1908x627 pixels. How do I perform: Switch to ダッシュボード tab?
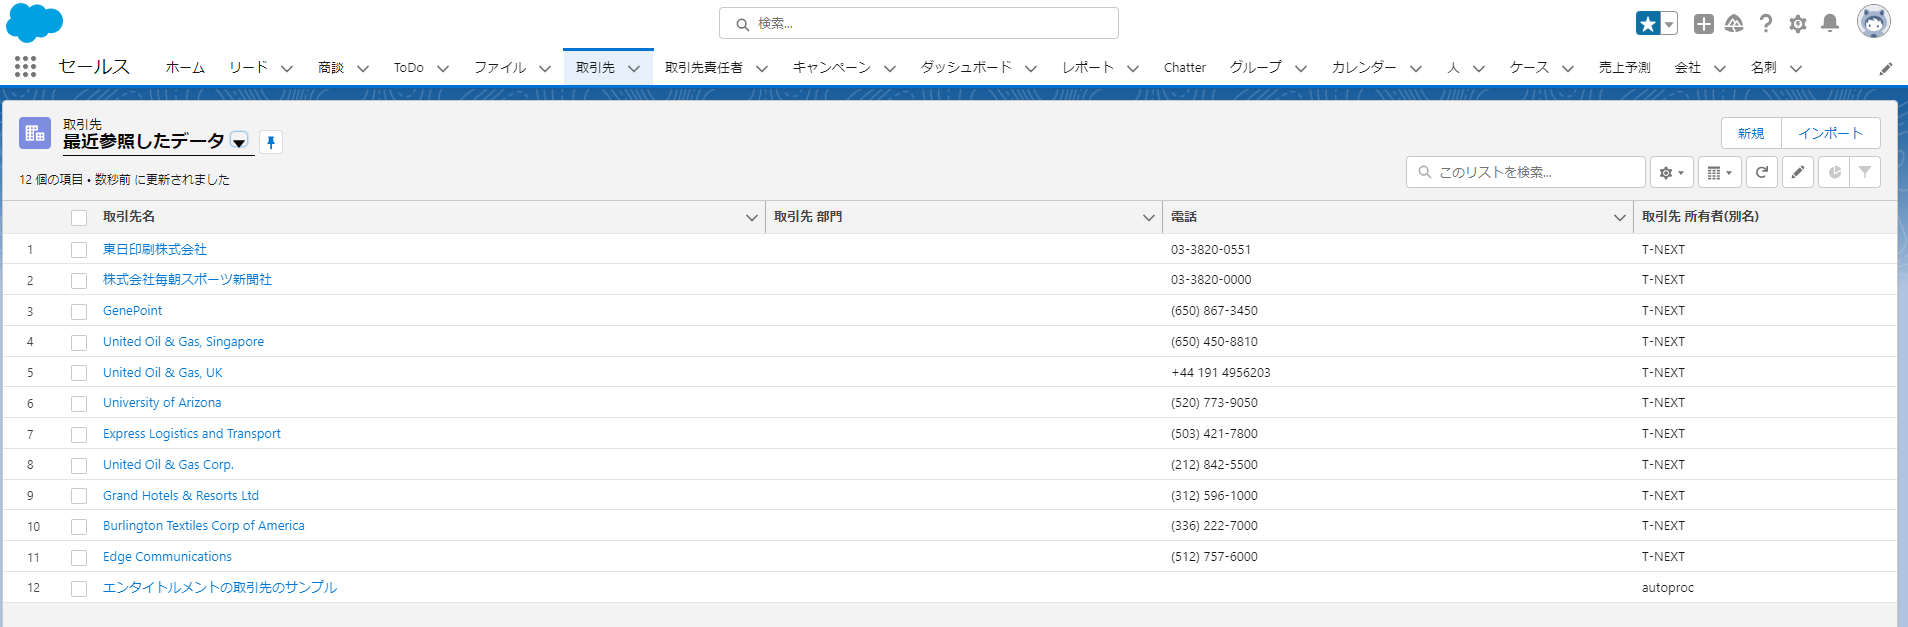click(966, 67)
